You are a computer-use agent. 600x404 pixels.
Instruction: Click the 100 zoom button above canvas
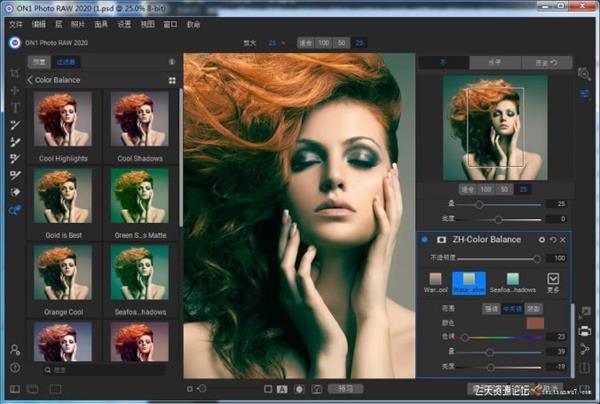(x=324, y=43)
